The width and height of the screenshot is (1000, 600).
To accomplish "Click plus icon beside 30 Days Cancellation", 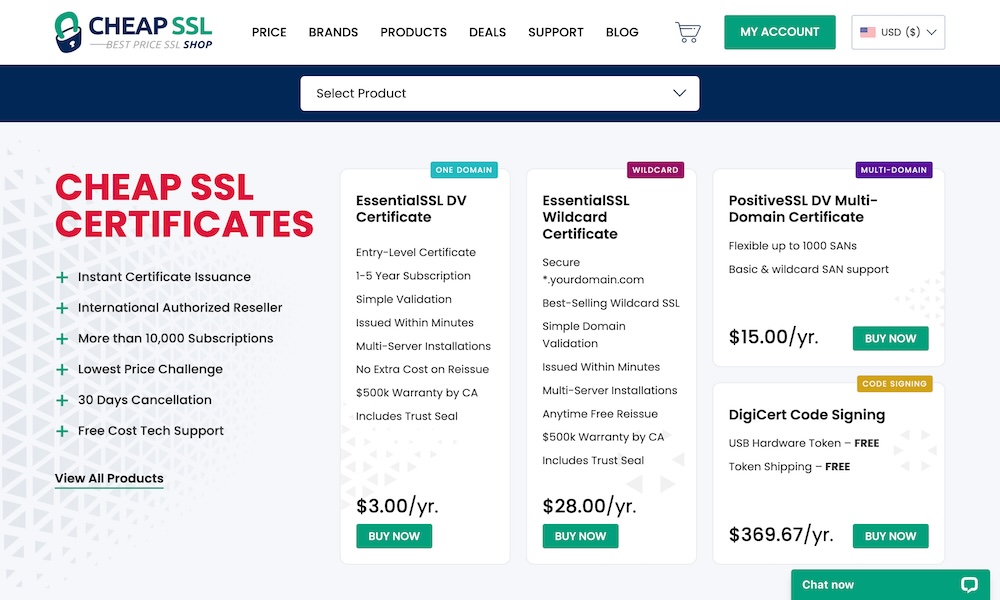I will point(62,400).
